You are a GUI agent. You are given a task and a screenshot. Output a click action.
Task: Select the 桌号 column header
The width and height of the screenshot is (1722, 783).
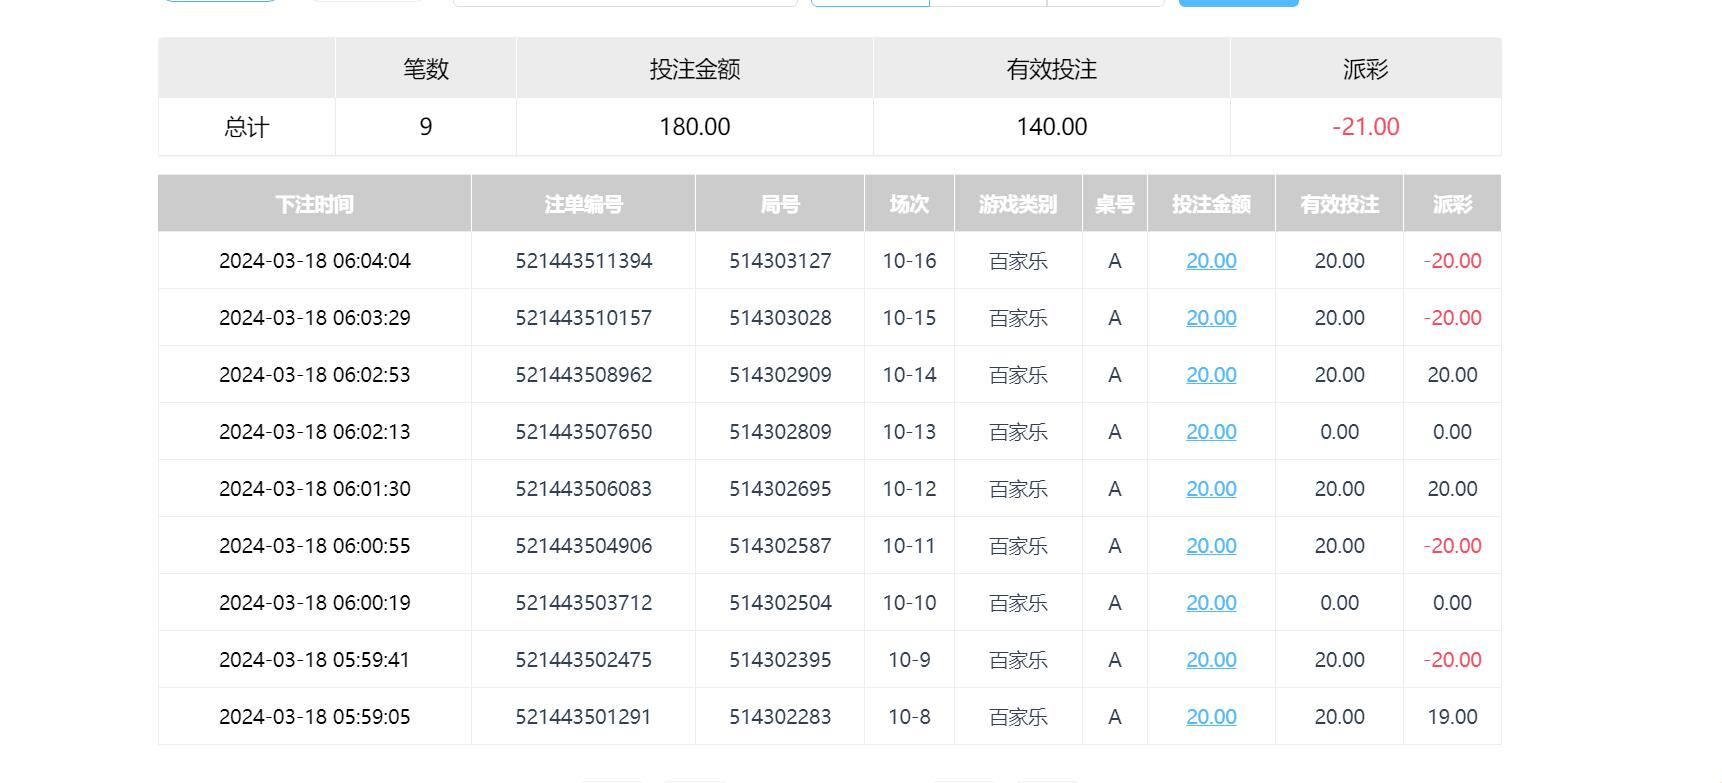click(x=1114, y=204)
